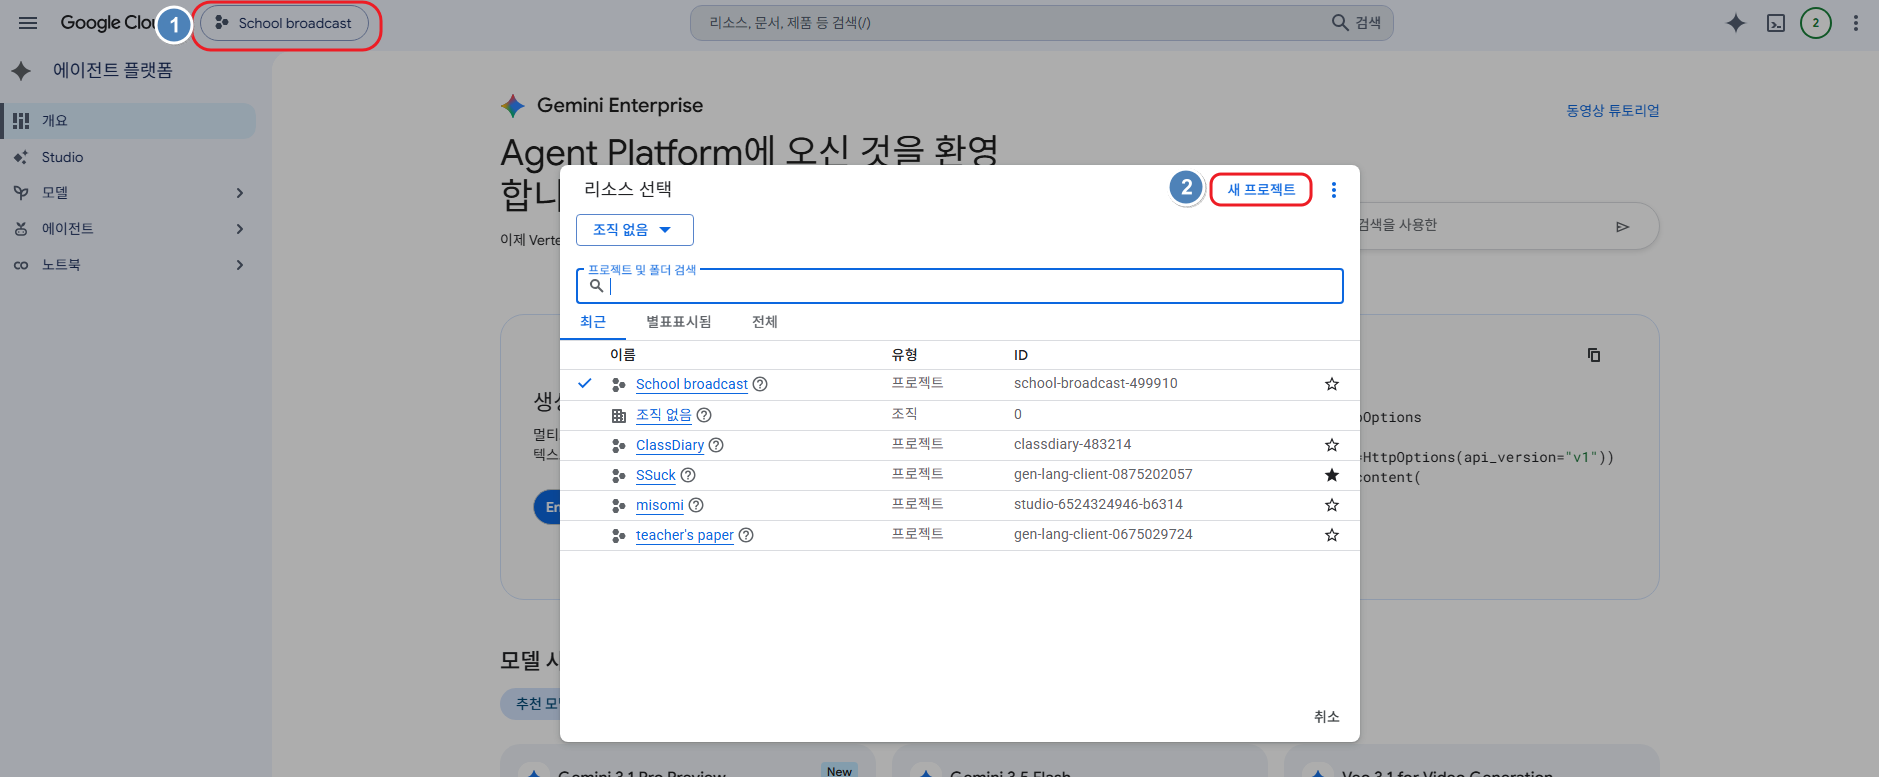Click ID text gen-lang-client-0875202057
This screenshot has width=1879, height=777.
tap(1103, 474)
